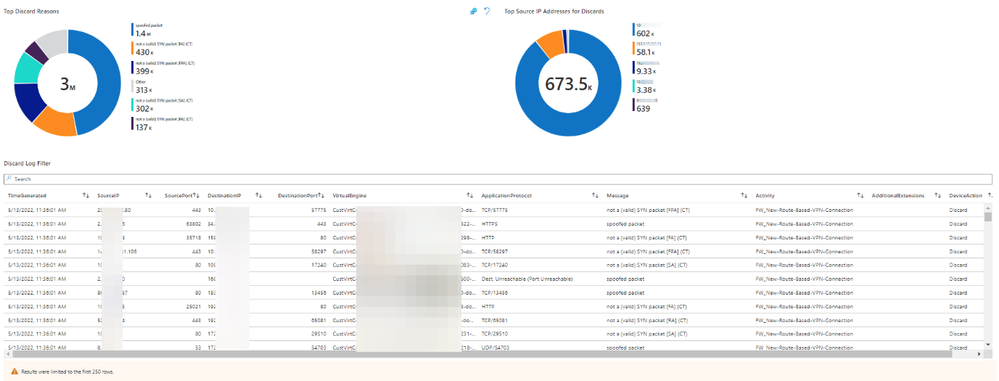The width and height of the screenshot is (999, 381).
Task: Click the orange slice of discard reasons donut
Action: (53, 122)
